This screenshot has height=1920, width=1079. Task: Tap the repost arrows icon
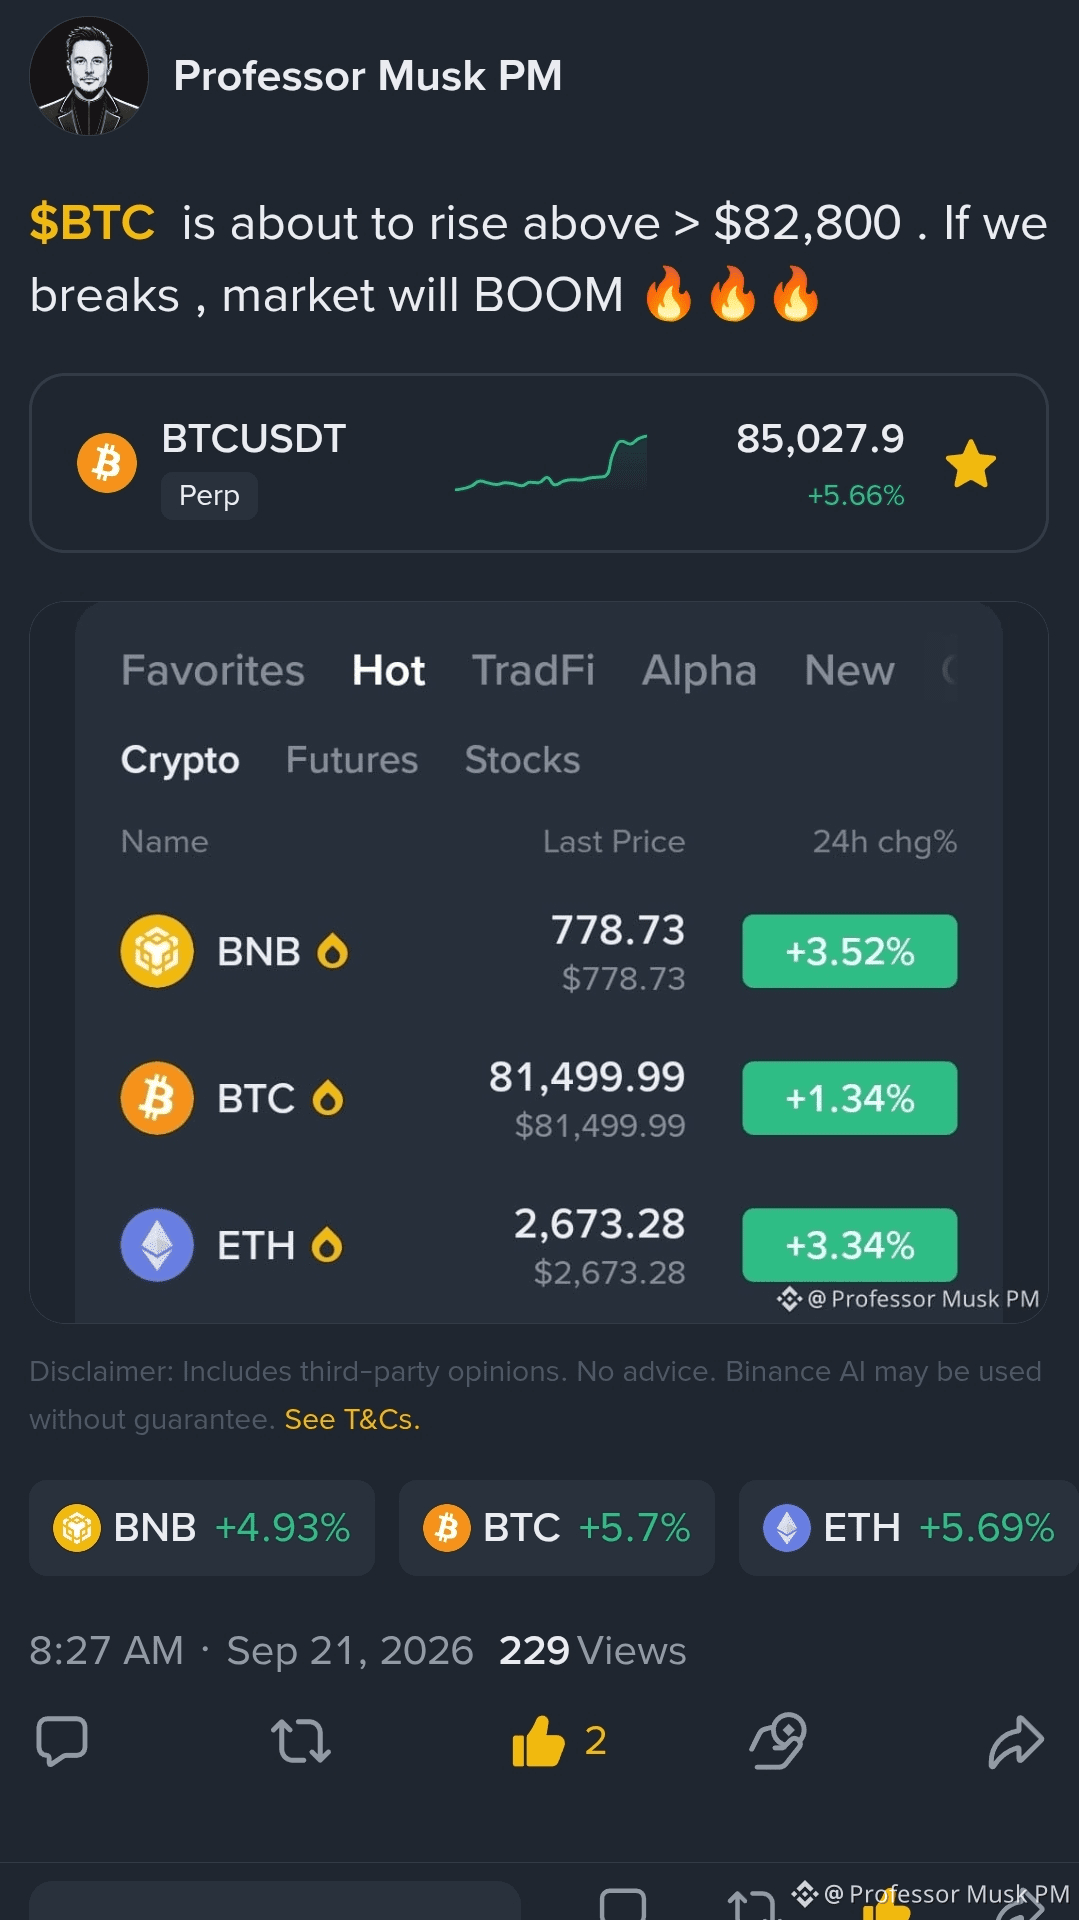click(x=301, y=1741)
